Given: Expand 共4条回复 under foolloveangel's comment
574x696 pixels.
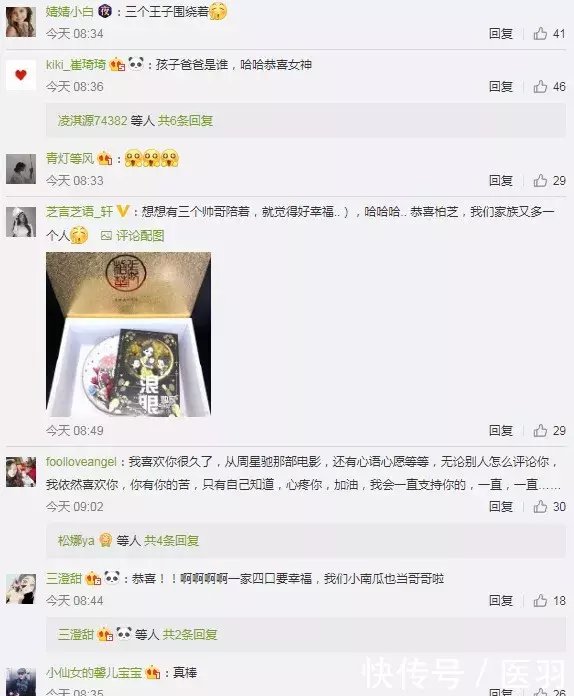Looking at the screenshot, I should point(171,541).
